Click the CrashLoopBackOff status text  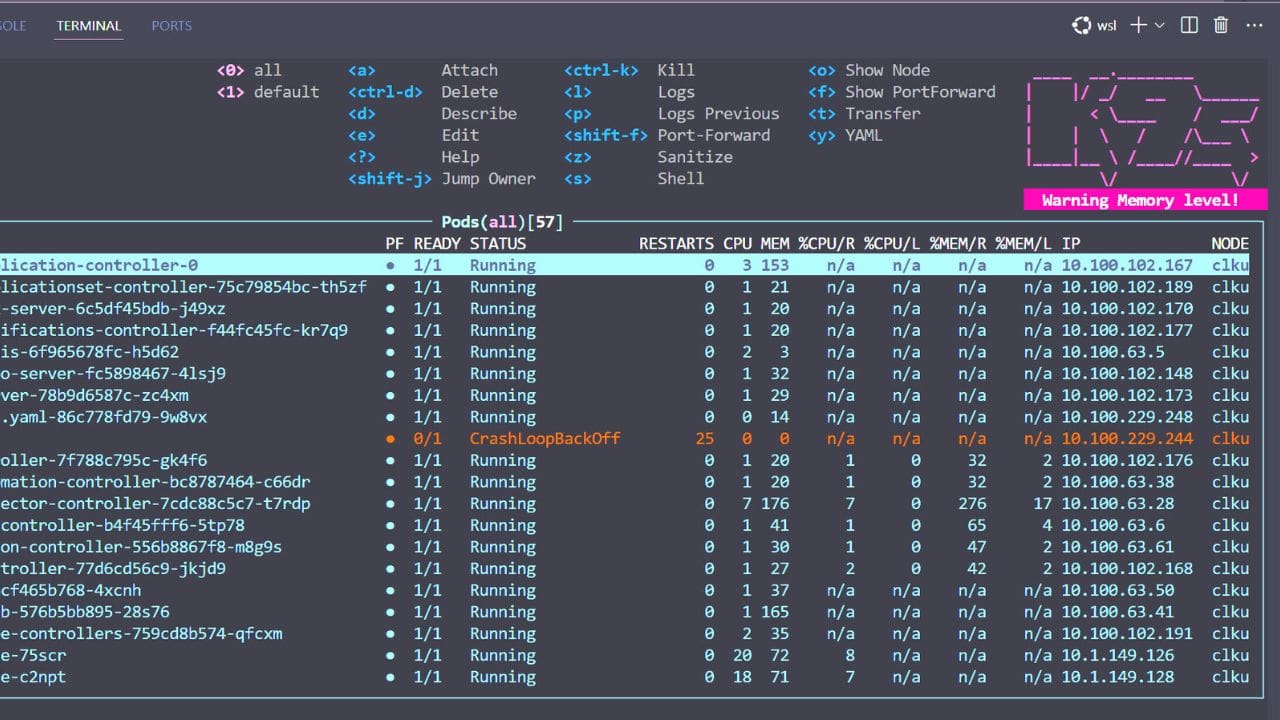(x=545, y=439)
